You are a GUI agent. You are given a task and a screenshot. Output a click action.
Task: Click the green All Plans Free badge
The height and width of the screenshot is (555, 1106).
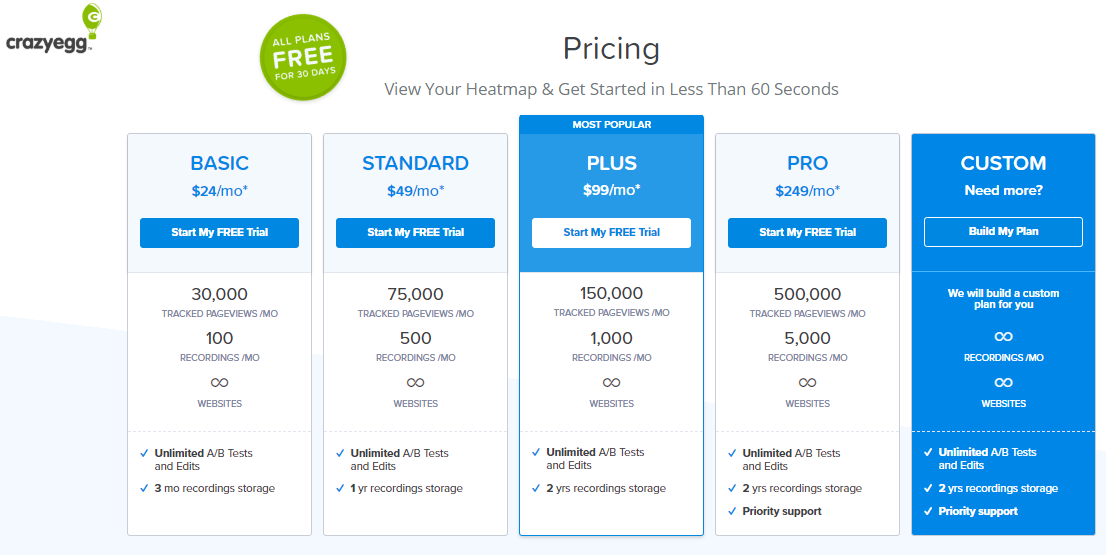(303, 59)
